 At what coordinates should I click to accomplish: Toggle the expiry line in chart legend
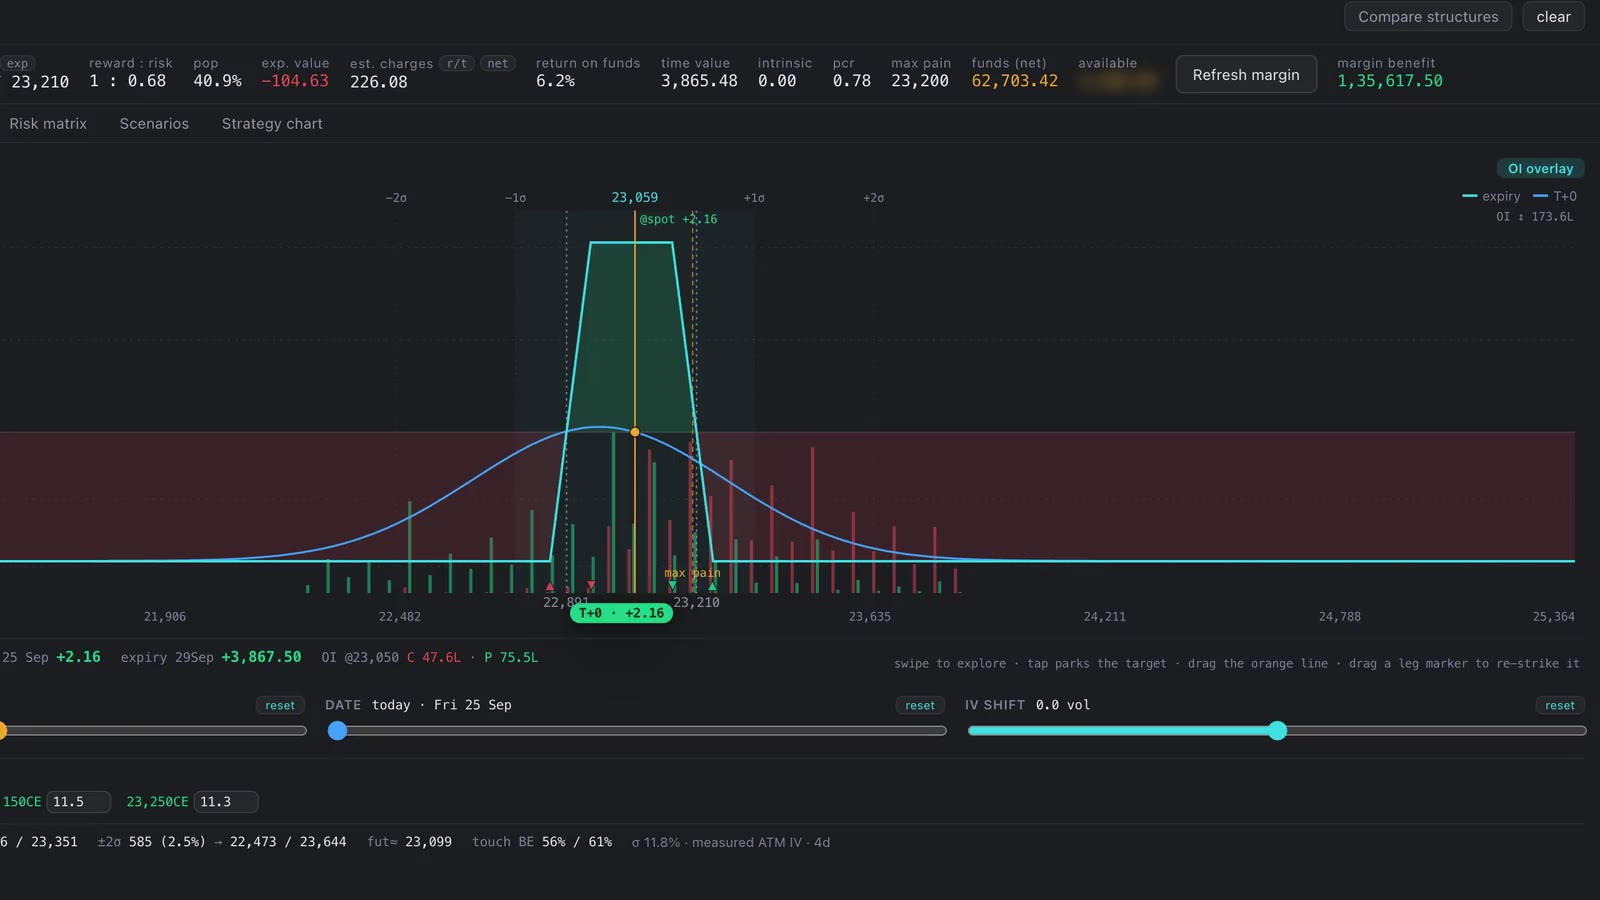point(1491,196)
